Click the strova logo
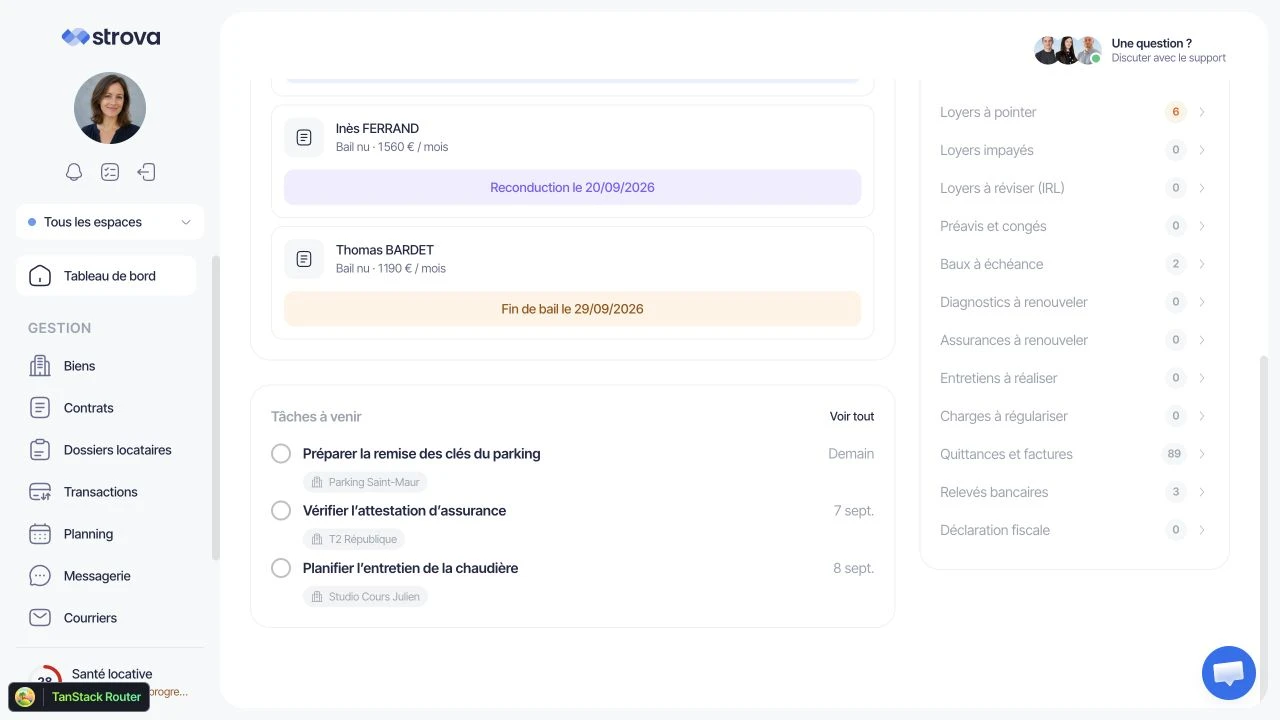 (110, 37)
